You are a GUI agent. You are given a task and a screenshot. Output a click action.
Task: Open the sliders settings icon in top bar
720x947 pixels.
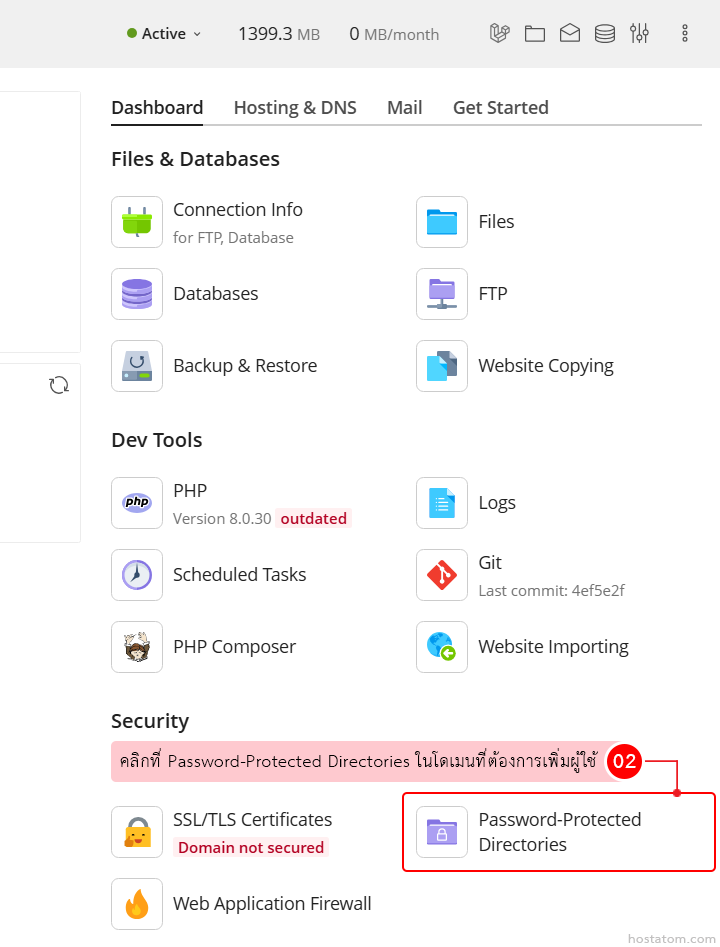[640, 34]
